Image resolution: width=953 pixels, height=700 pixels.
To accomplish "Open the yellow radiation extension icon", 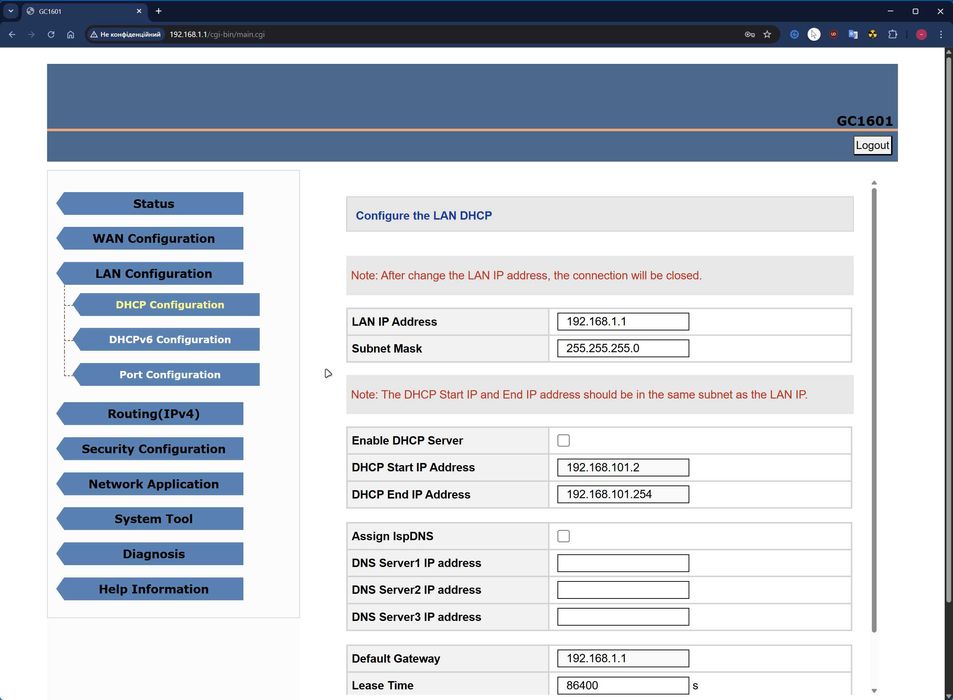I will [873, 35].
